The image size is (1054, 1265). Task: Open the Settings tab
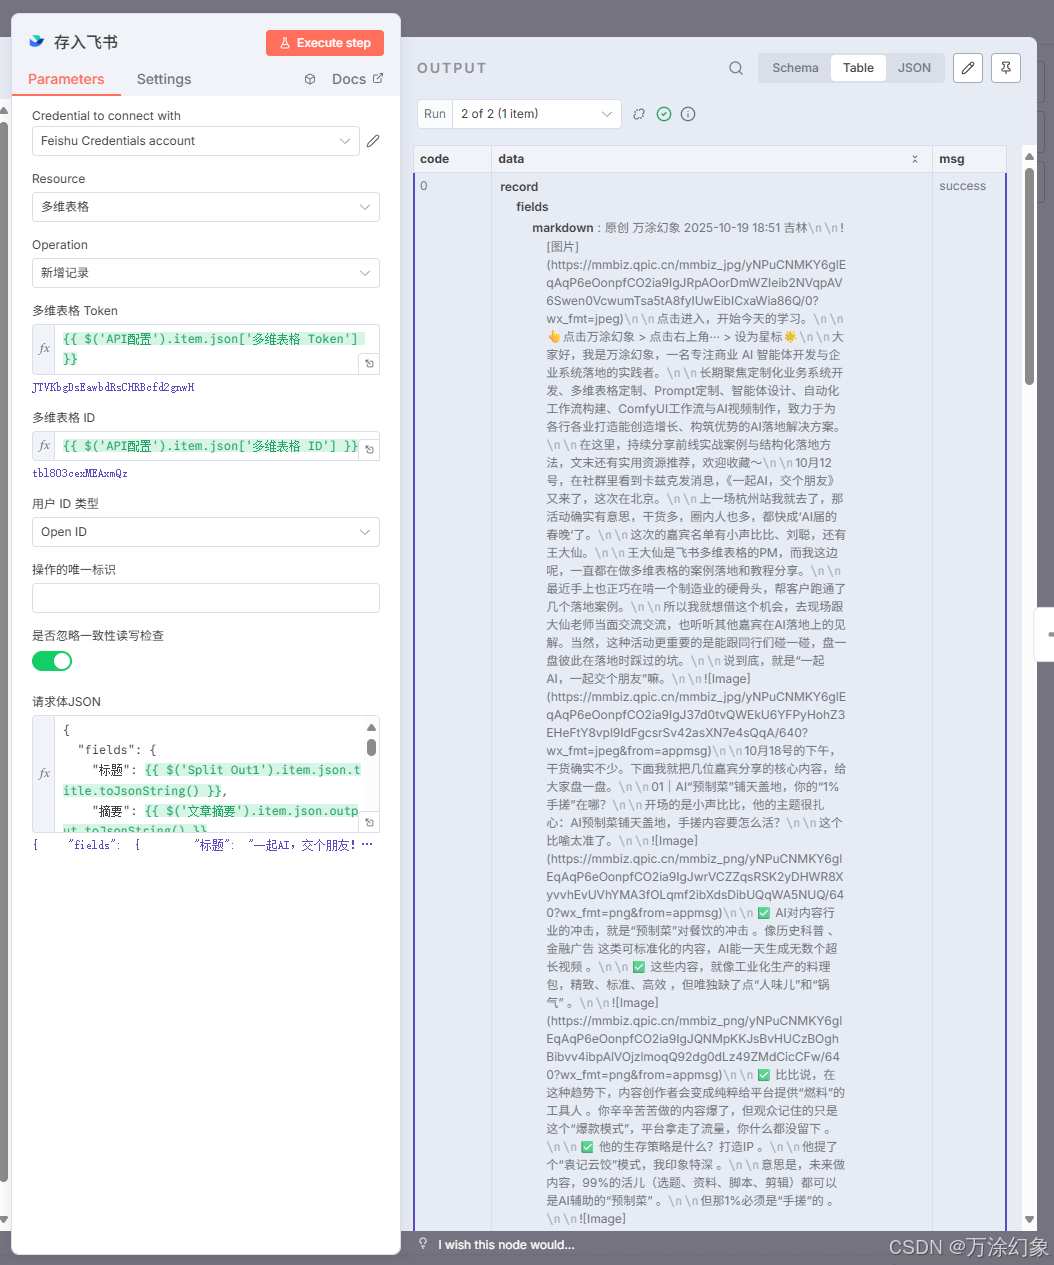[x=164, y=79]
